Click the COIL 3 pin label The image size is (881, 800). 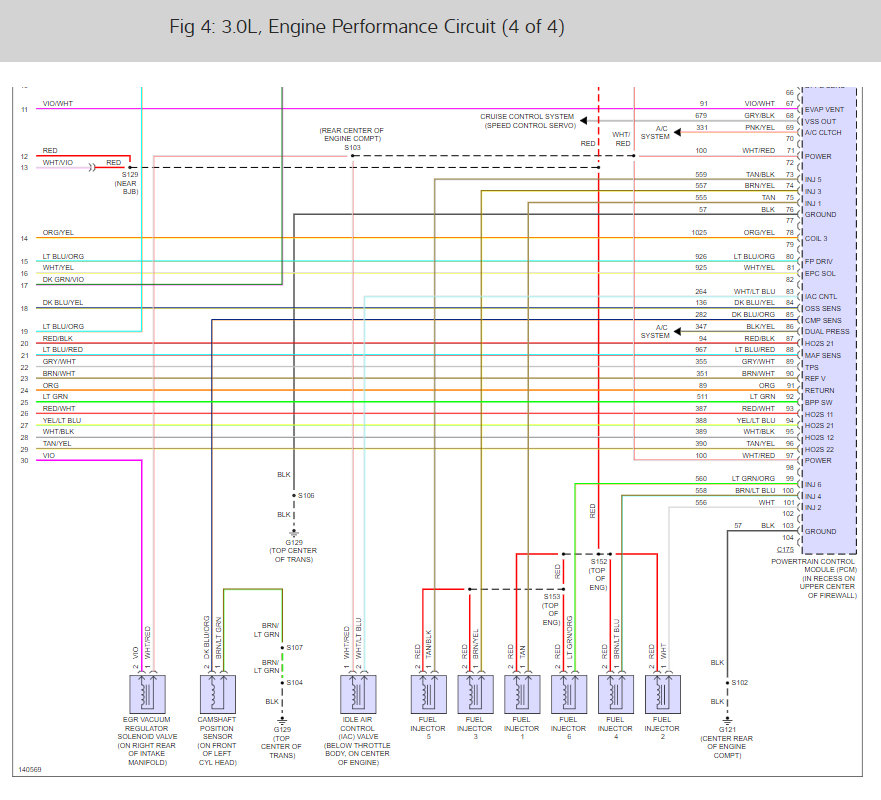[816, 238]
